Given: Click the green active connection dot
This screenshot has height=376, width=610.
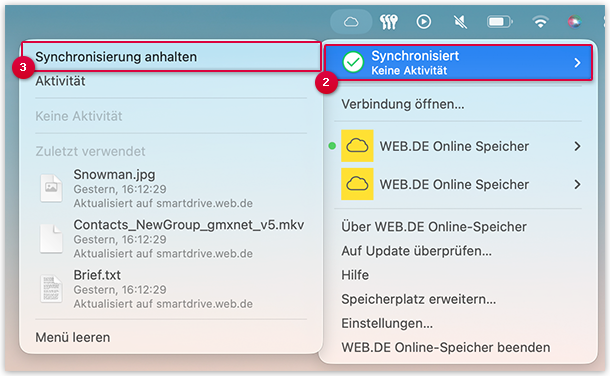Looking at the screenshot, I should [332, 146].
